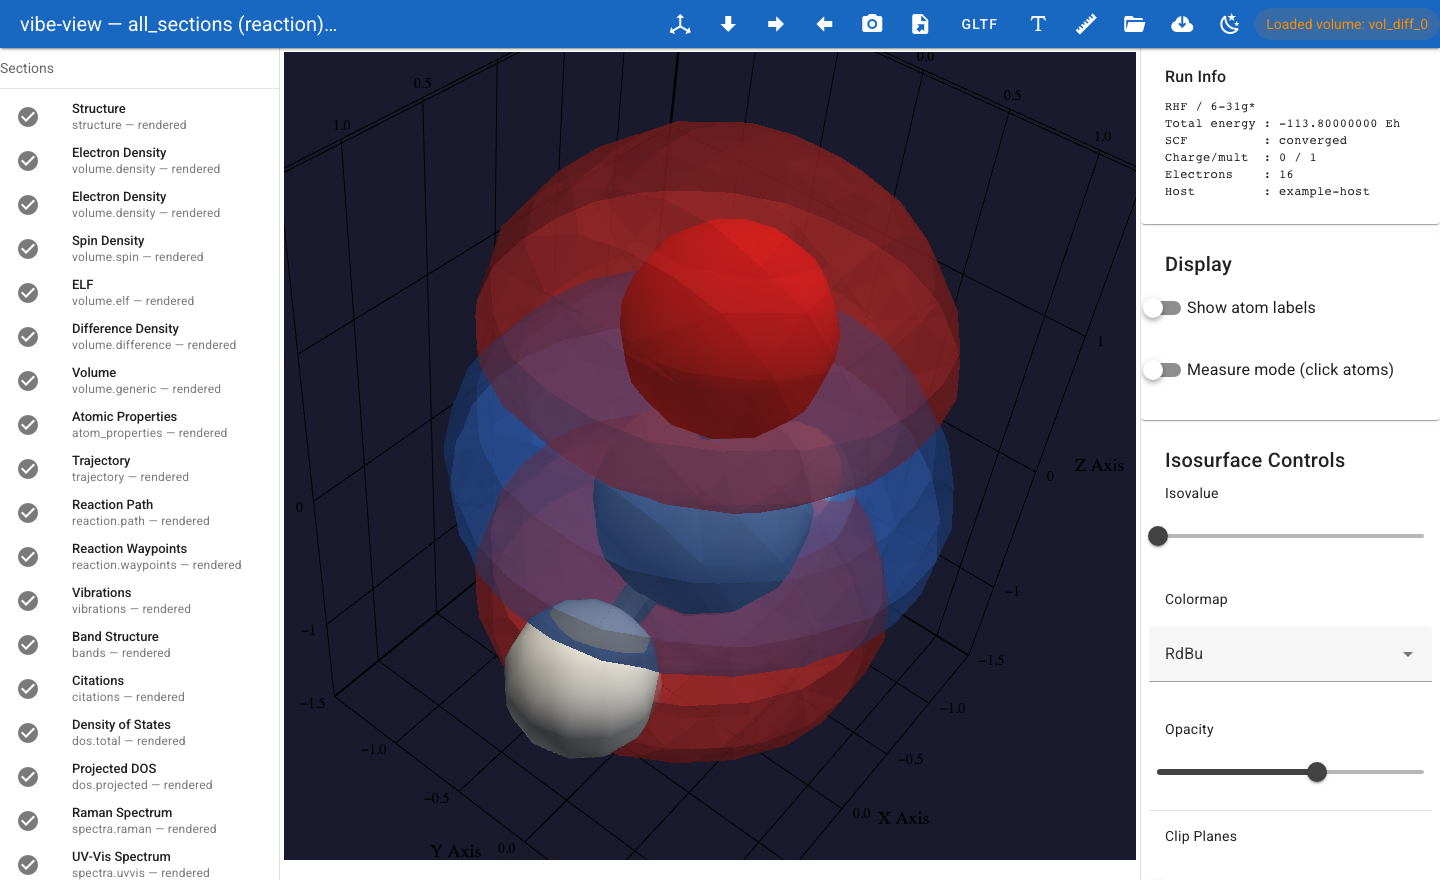Open a file with the folder icon
This screenshot has height=880, width=1440.
1134,24
